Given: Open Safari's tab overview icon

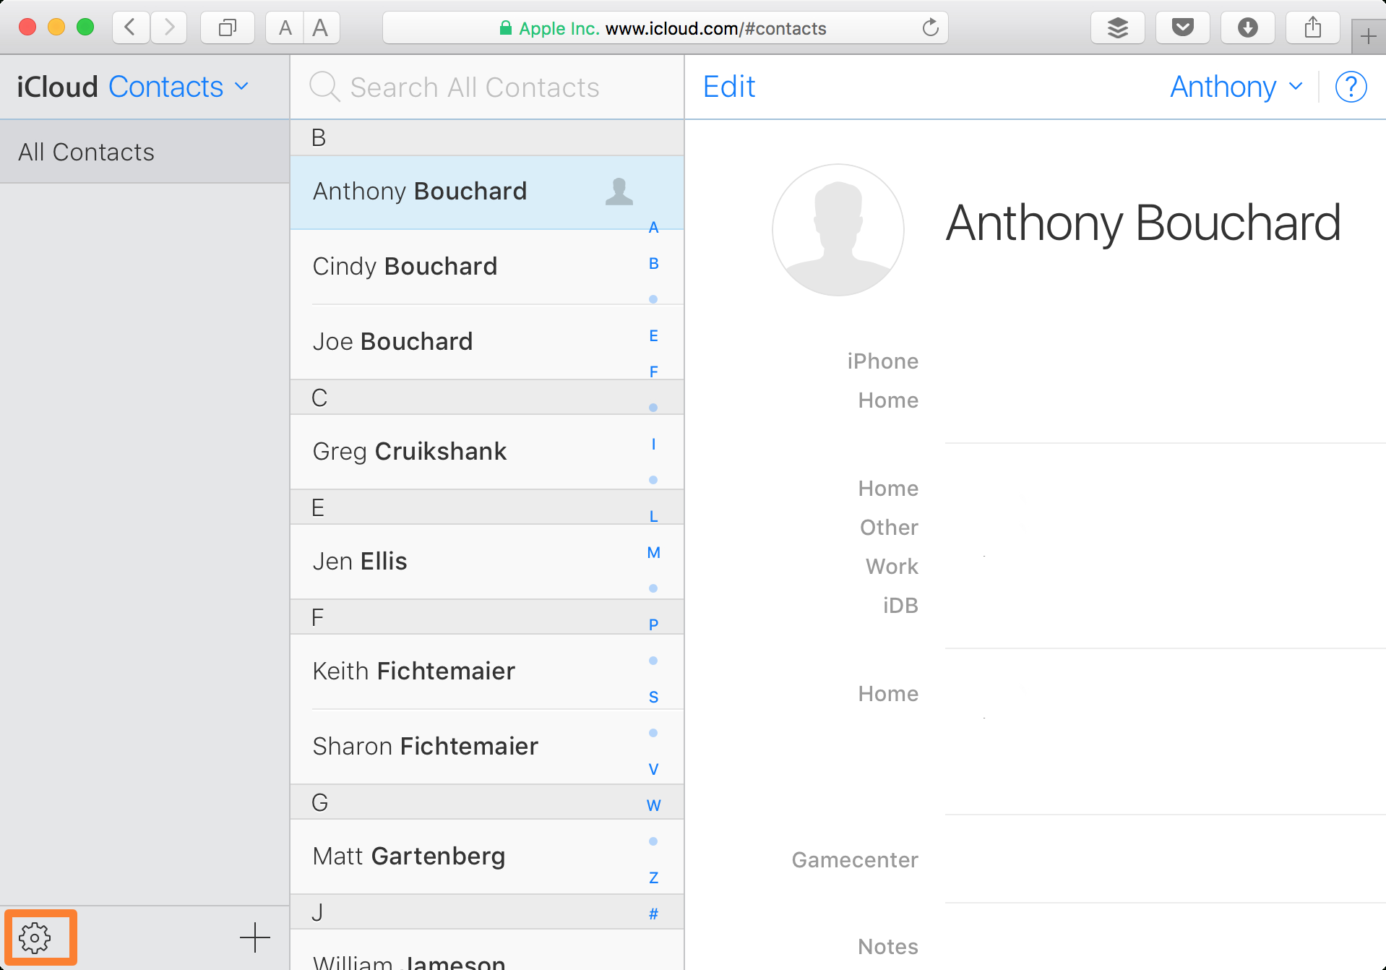Looking at the screenshot, I should pyautogui.click(x=227, y=27).
